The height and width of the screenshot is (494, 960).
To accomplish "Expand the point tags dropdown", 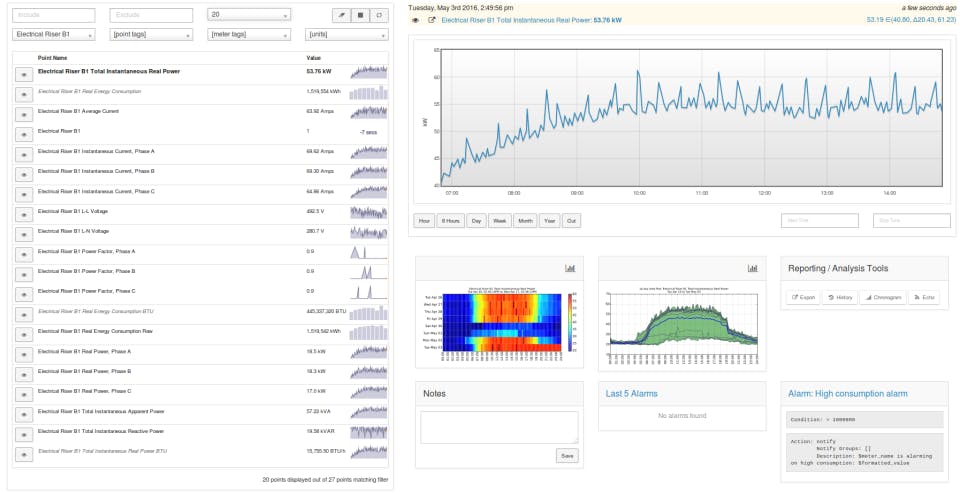I will click(x=151, y=35).
